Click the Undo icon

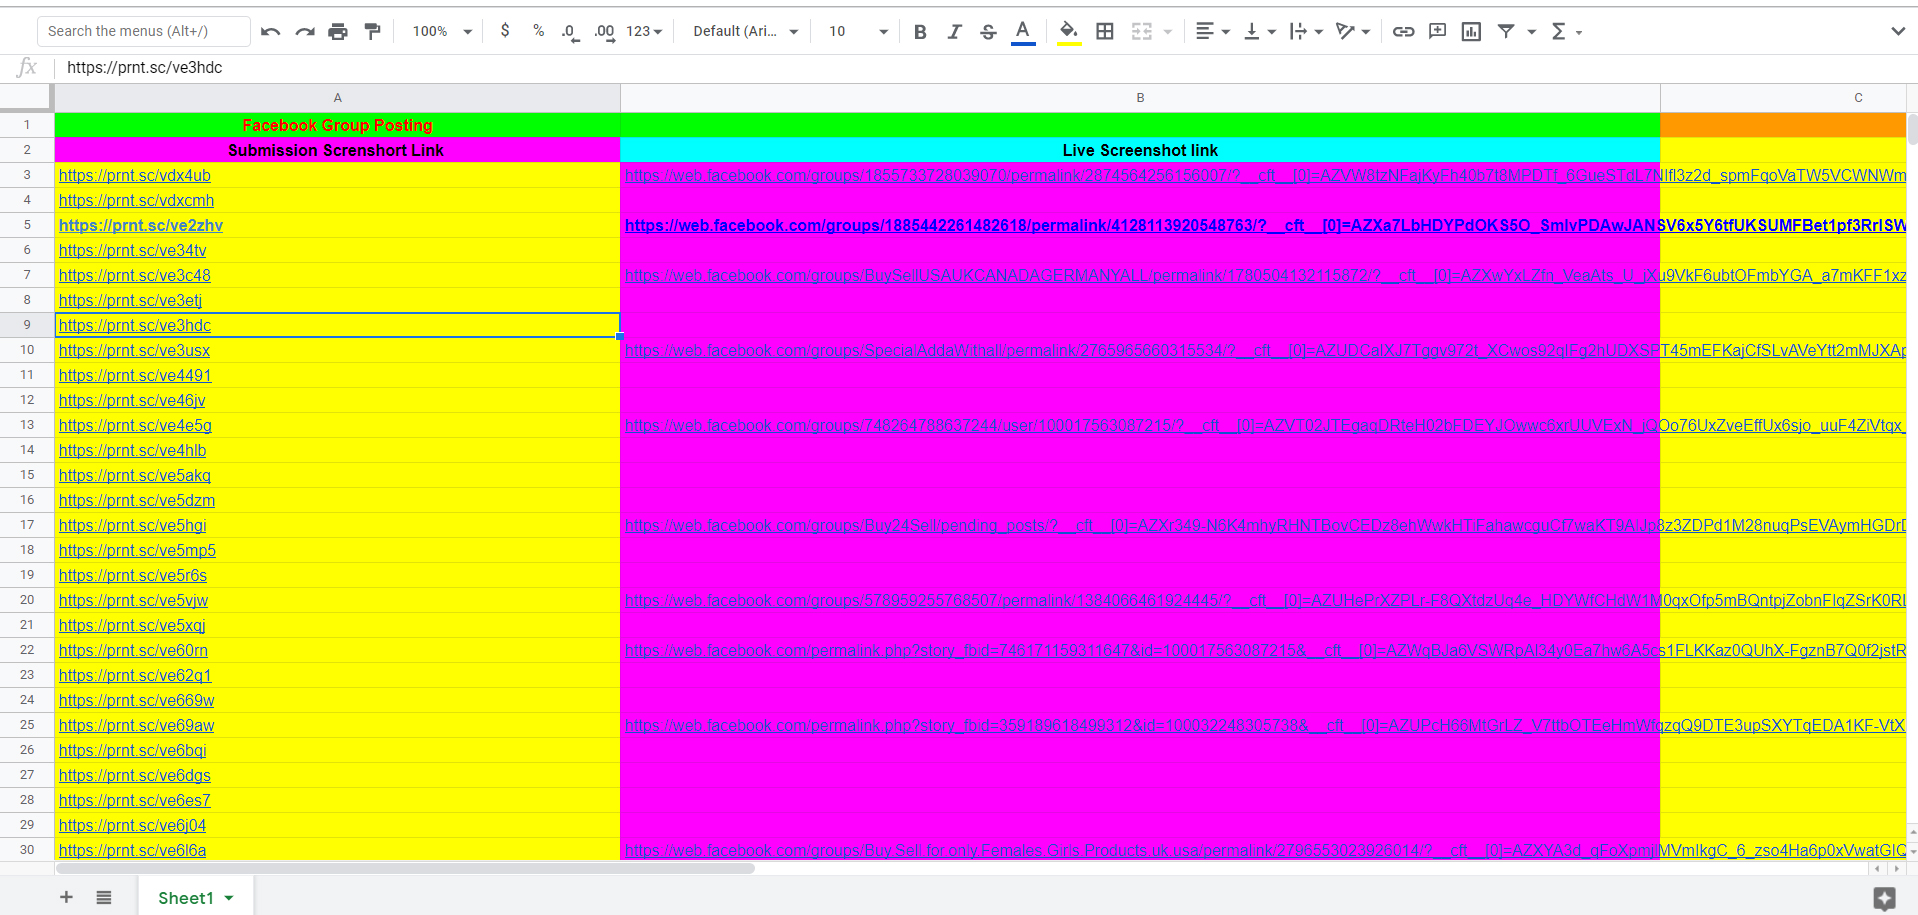[270, 32]
